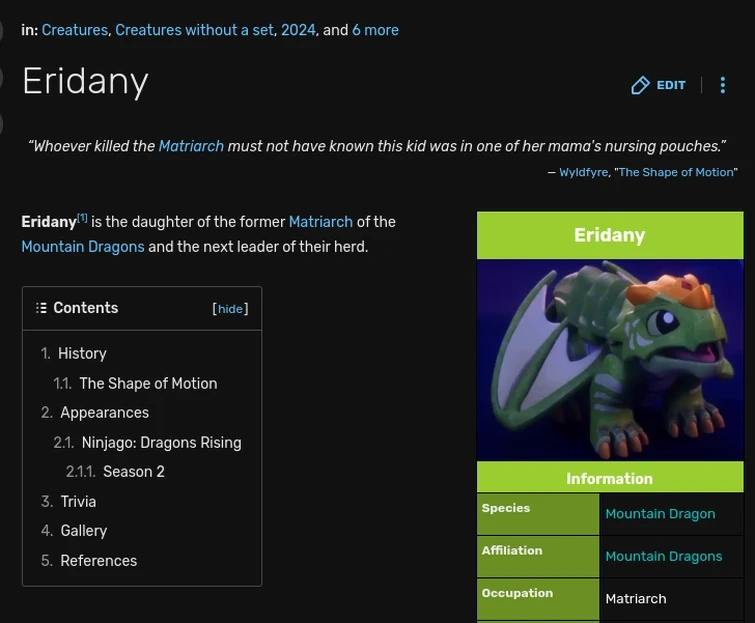The height and width of the screenshot is (623, 755).
Task: Jump to Appearances section in Contents
Action: pos(104,412)
